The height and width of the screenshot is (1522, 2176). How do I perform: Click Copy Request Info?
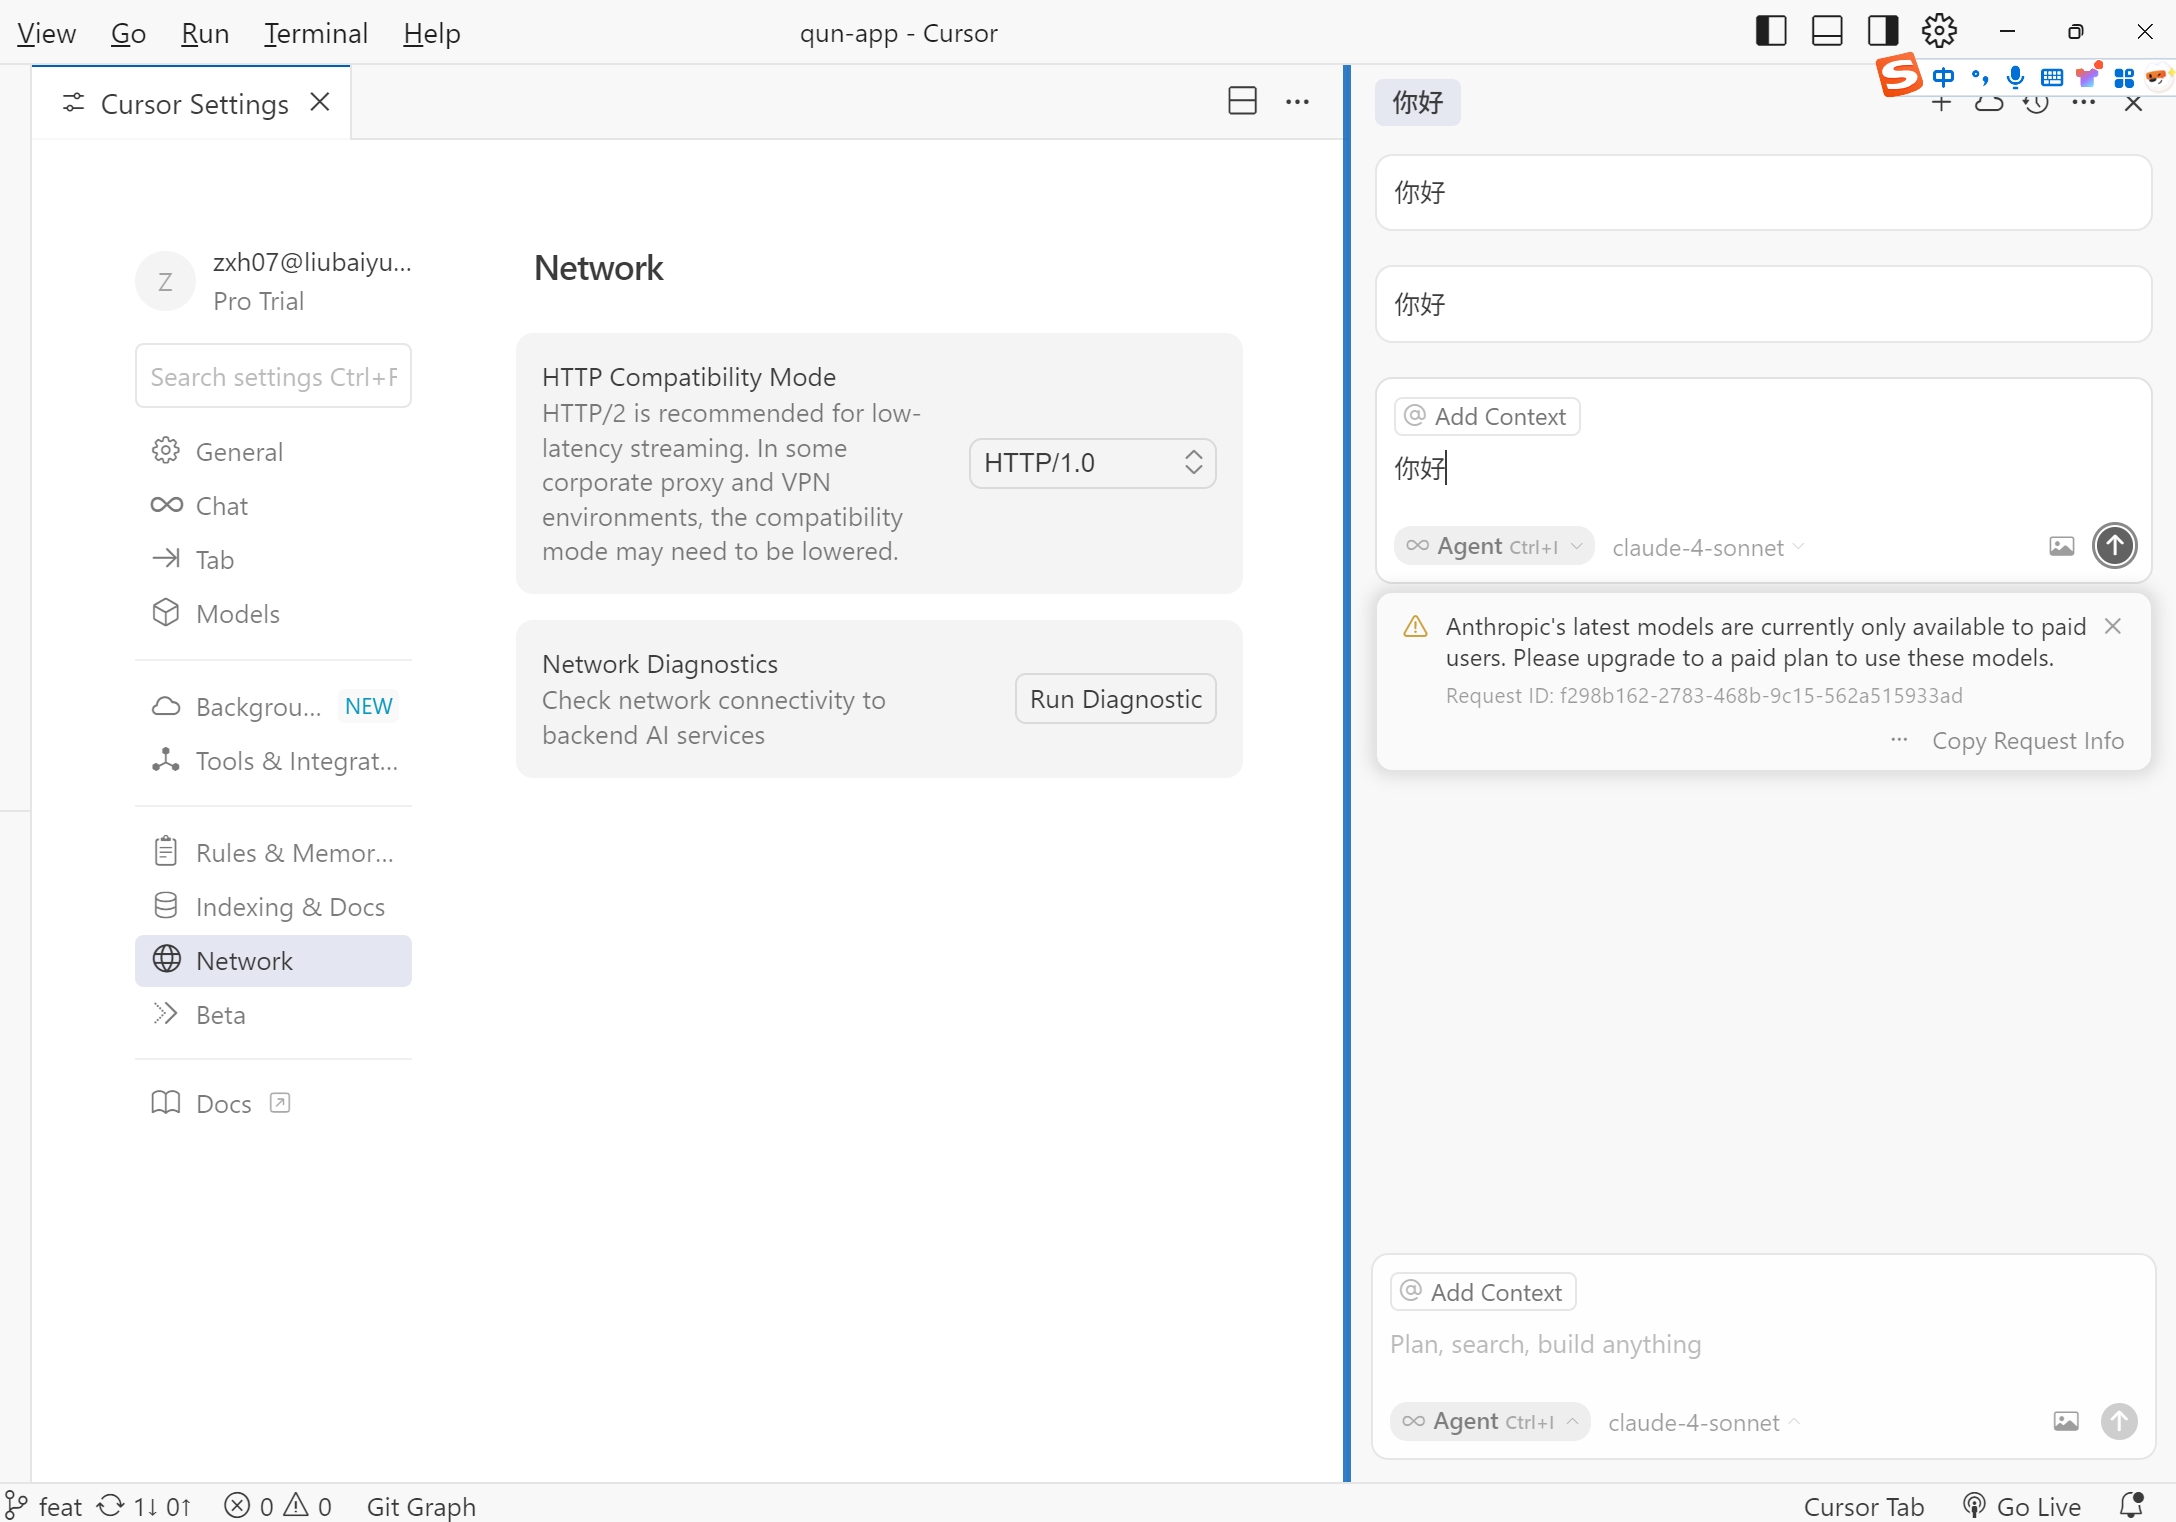(x=2027, y=740)
